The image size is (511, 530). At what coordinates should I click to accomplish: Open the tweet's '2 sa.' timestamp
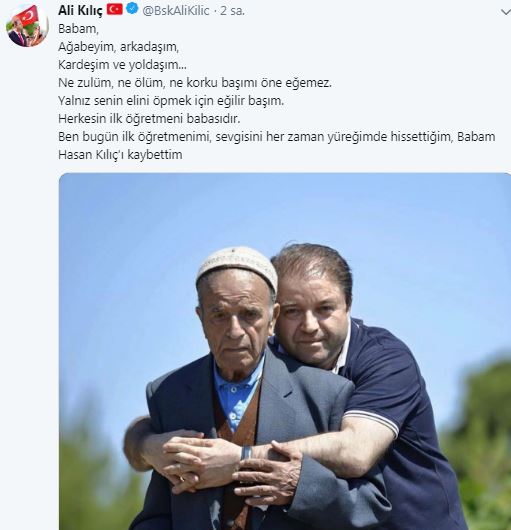tap(232, 11)
